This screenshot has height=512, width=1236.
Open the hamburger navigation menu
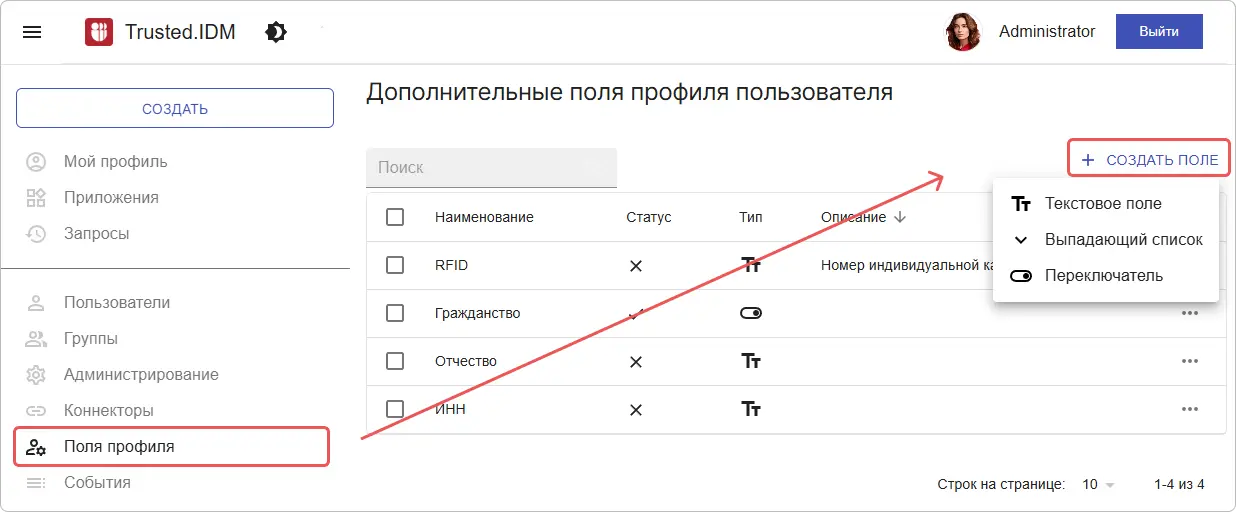point(32,32)
